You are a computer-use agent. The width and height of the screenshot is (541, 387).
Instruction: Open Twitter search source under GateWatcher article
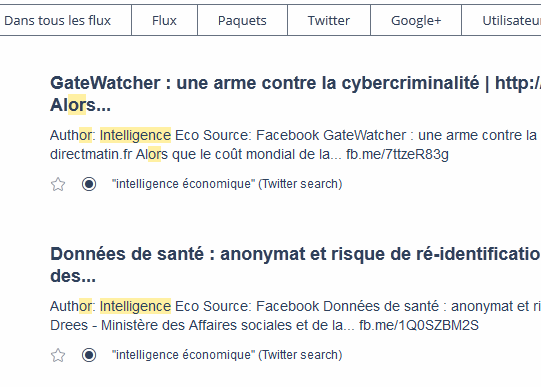click(x=227, y=184)
